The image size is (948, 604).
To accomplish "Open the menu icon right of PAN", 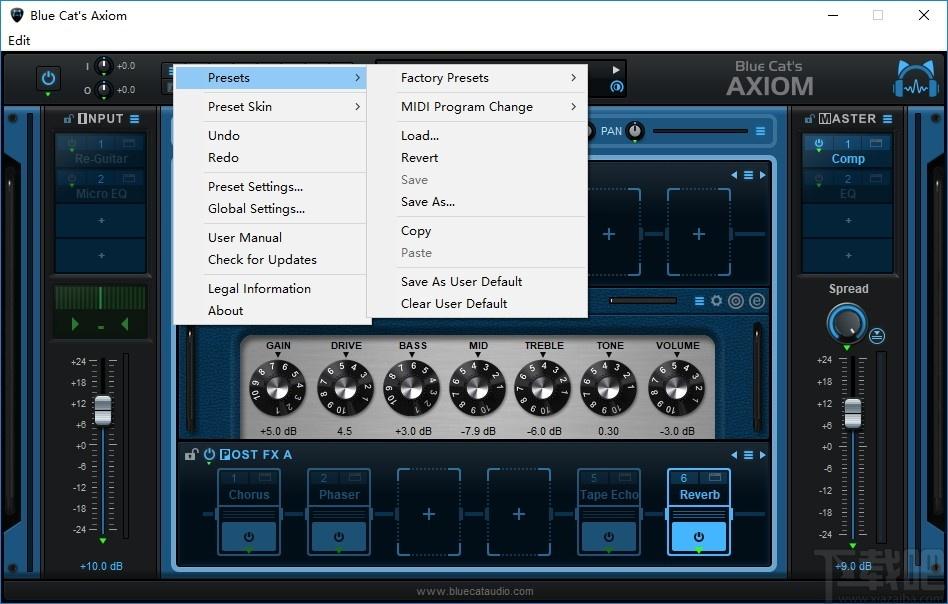I will (761, 131).
